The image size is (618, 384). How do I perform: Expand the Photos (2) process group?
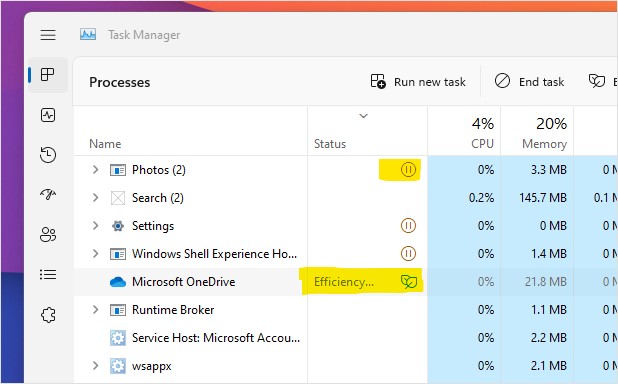95,170
